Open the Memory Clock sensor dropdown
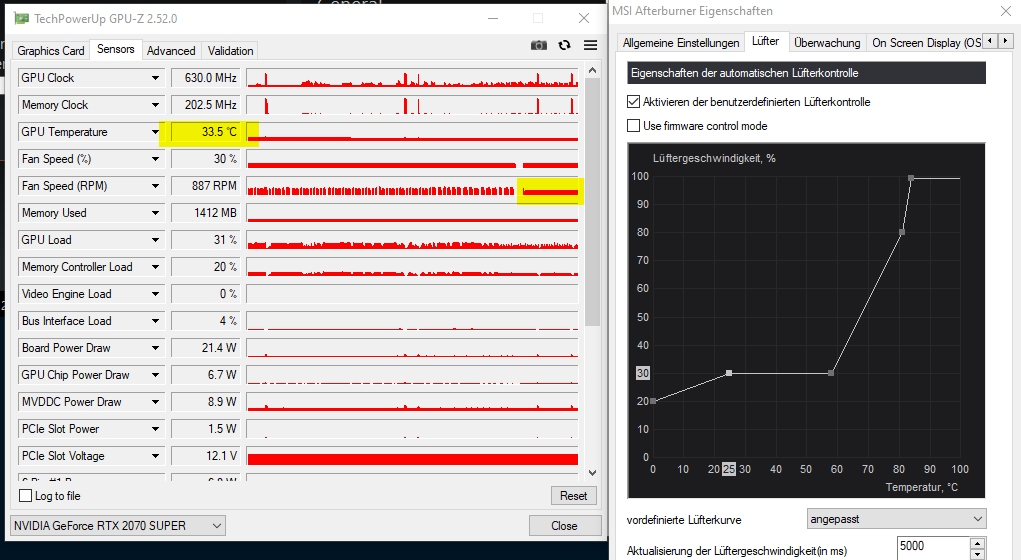 coord(155,105)
